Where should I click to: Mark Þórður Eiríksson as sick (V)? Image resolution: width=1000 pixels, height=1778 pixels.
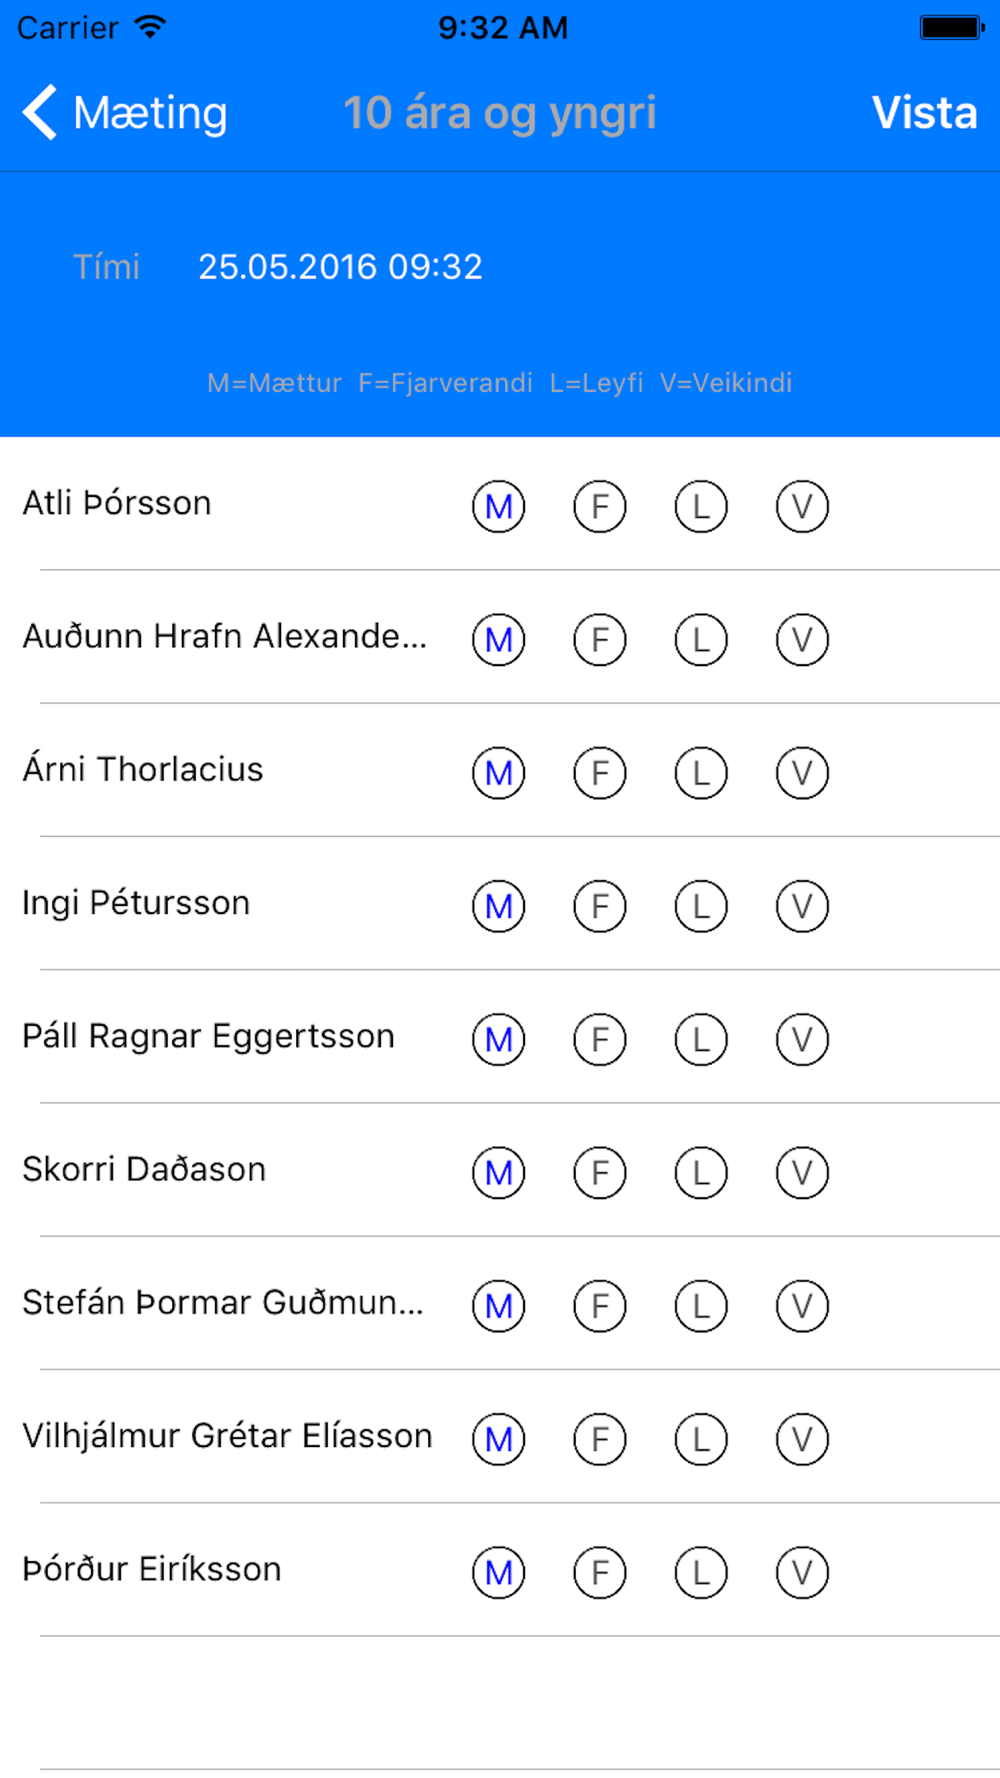pos(802,1573)
